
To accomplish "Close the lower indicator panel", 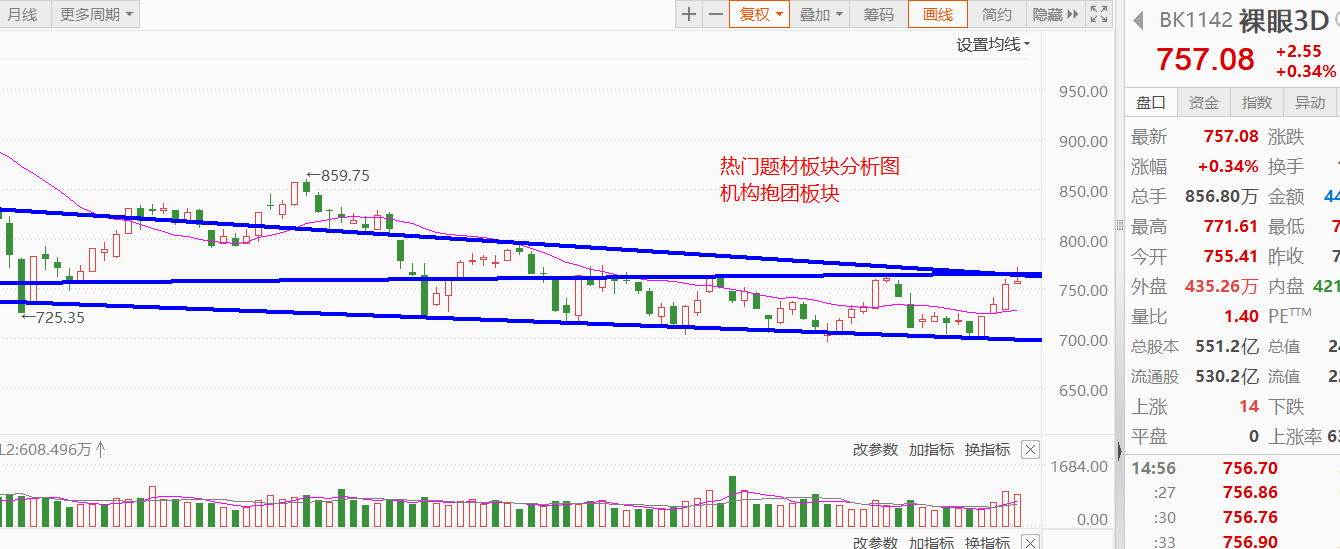I will (x=1031, y=542).
